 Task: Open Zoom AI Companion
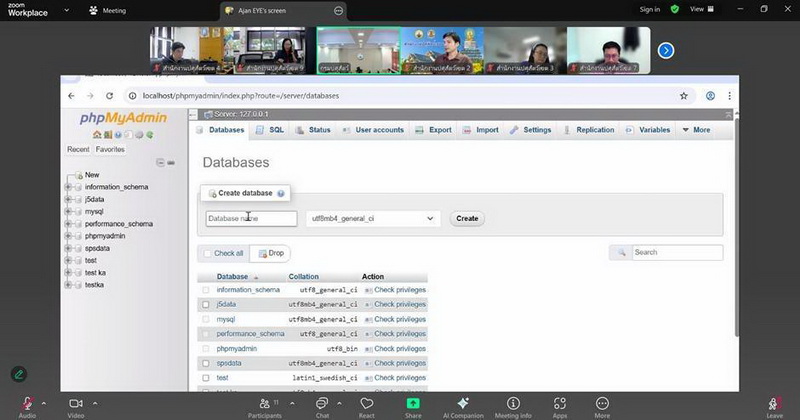click(x=463, y=408)
